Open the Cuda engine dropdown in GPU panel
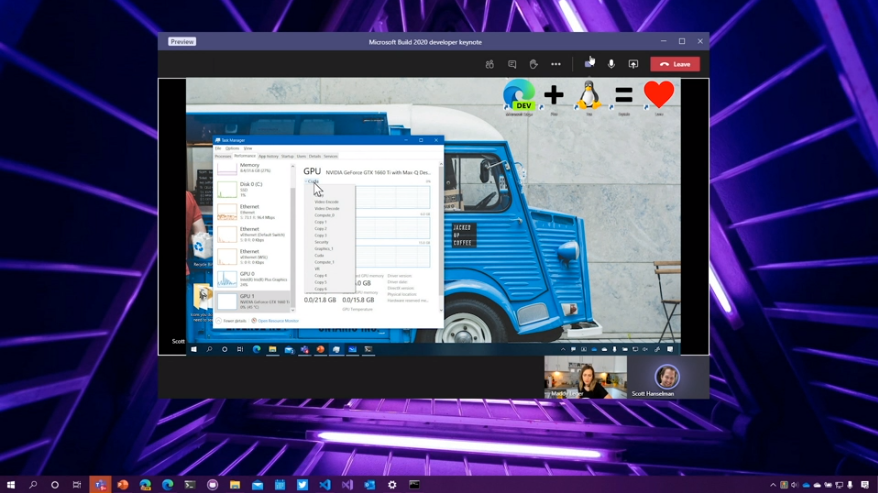 pos(312,182)
